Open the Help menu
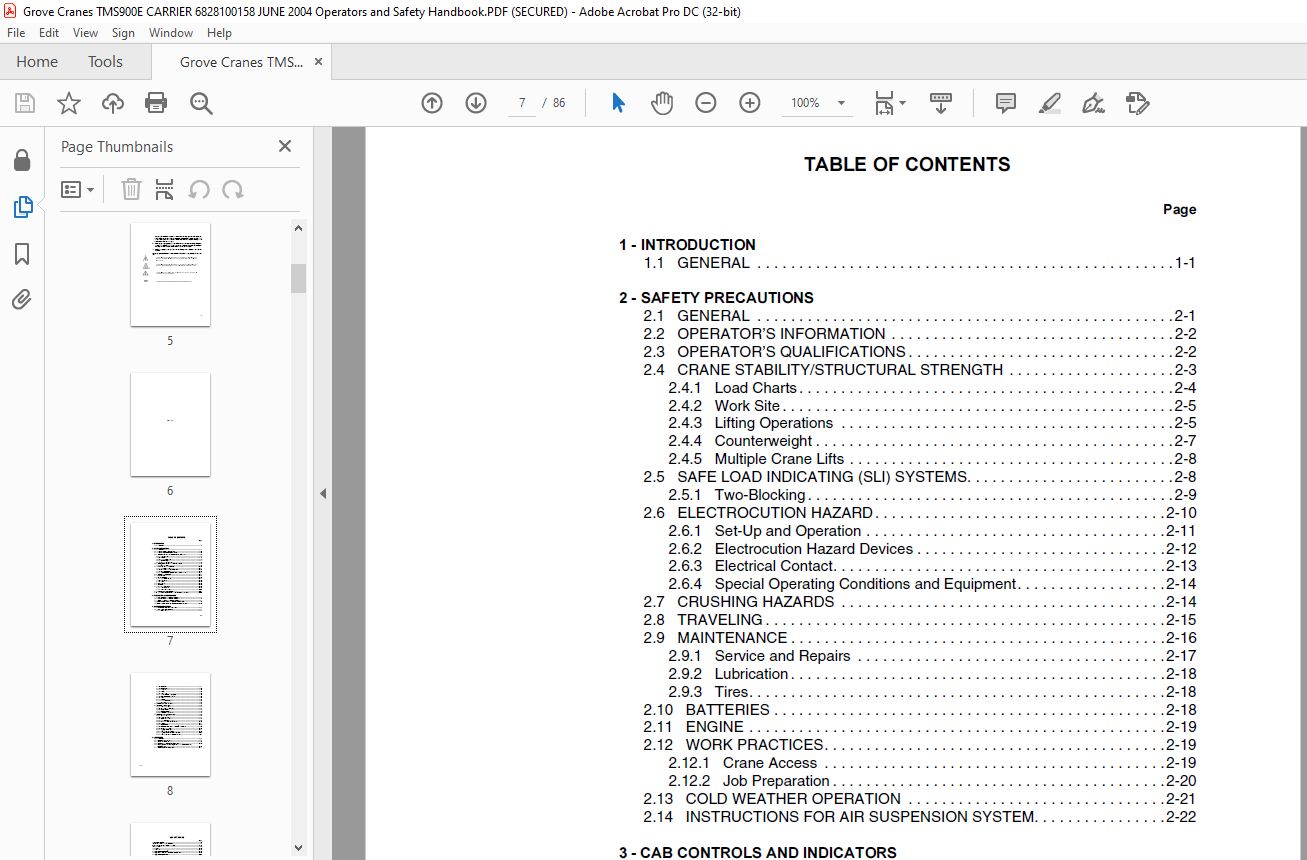Viewport: 1307px width, 860px height. [x=219, y=33]
